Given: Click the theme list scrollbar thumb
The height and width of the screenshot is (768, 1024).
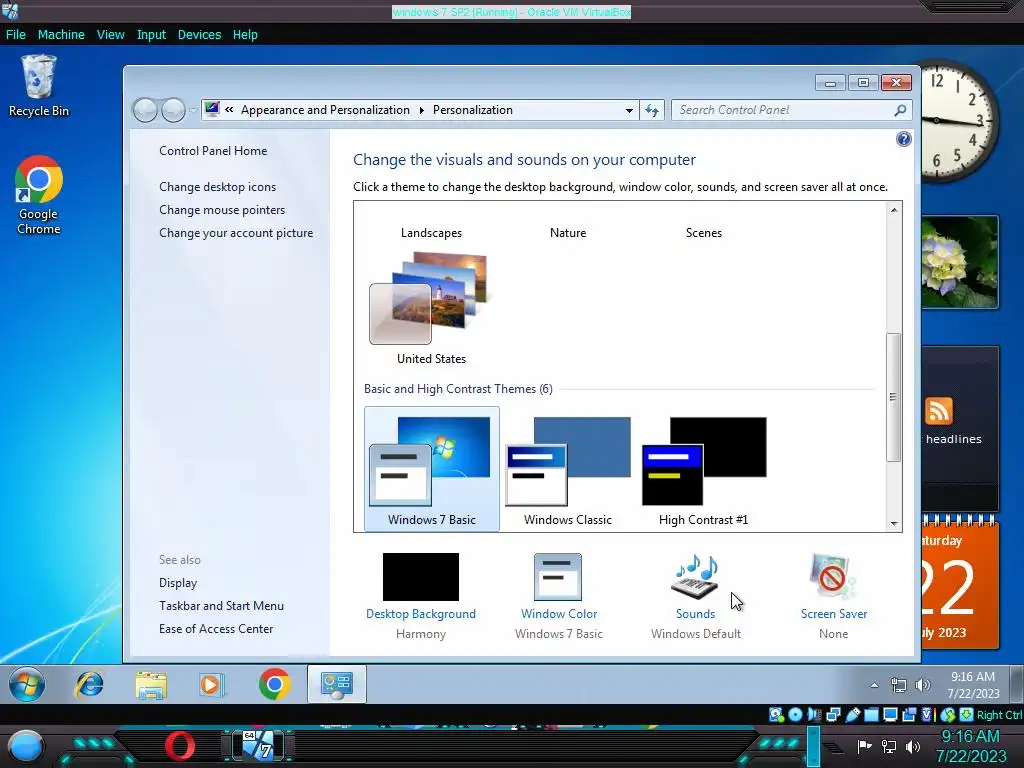Looking at the screenshot, I should point(893,397).
